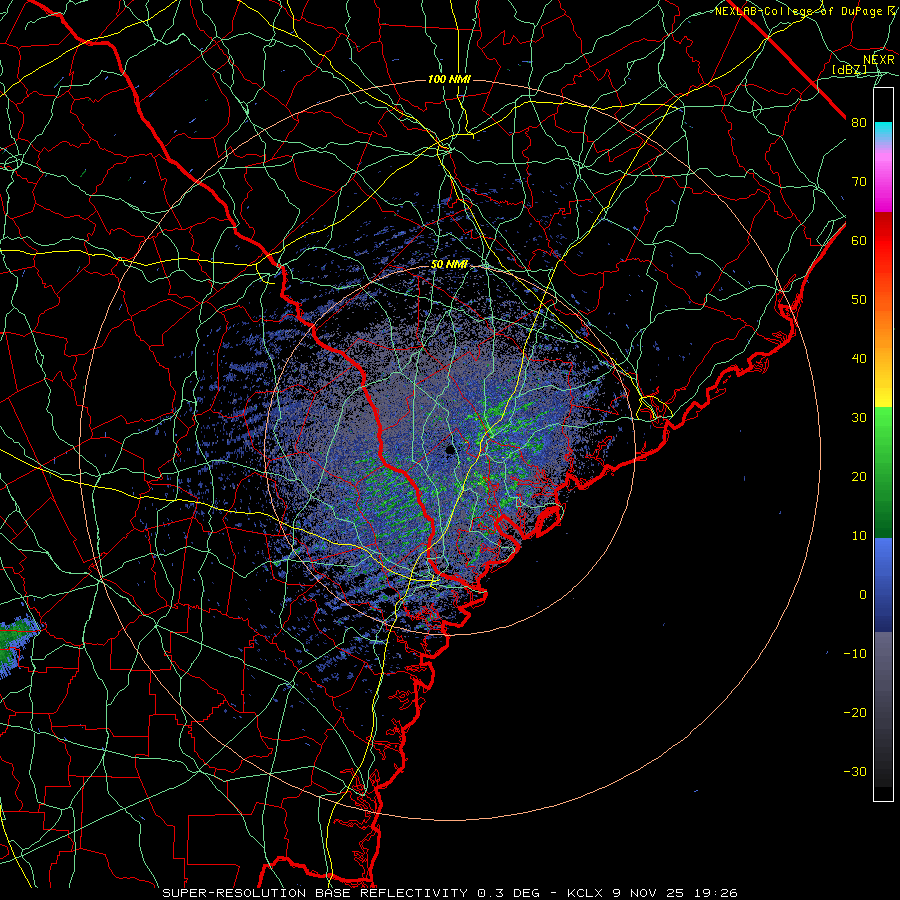
Task: Click the KCLX station identifier in caption
Action: (583, 893)
